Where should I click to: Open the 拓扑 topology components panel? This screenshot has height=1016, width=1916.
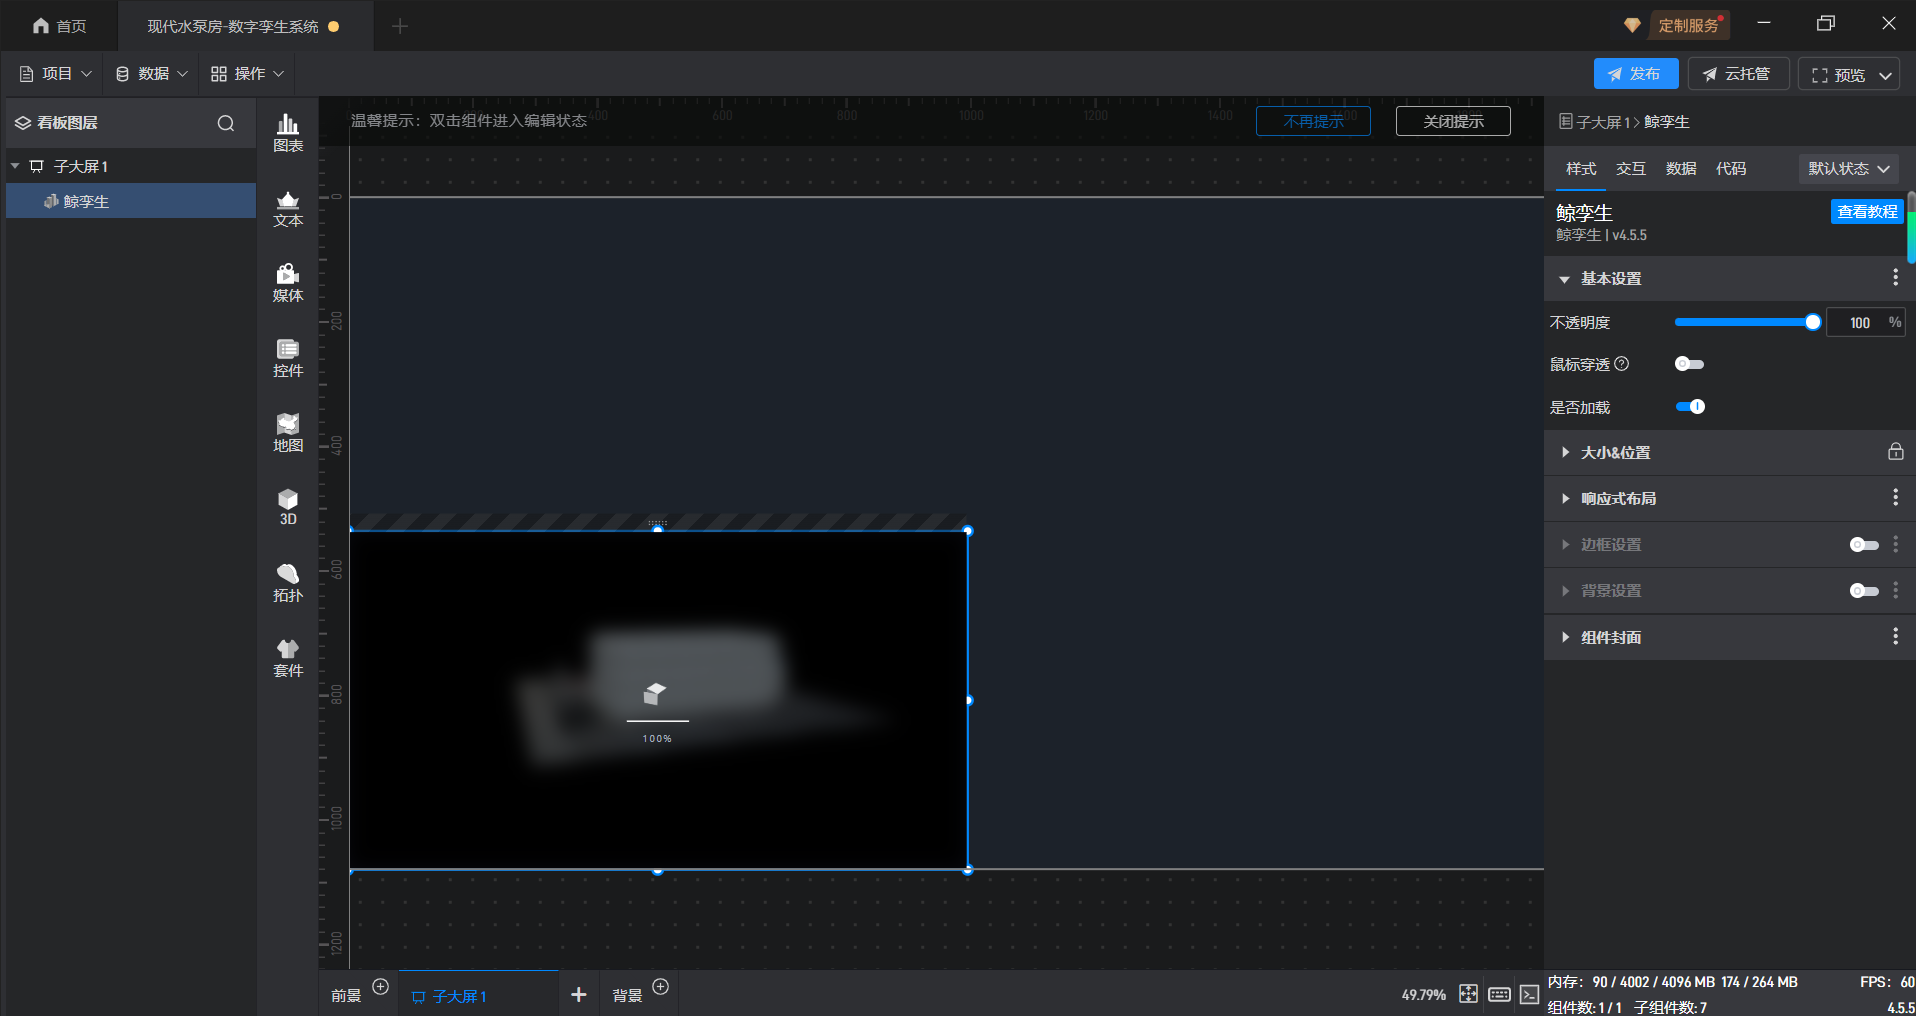pyautogui.click(x=288, y=583)
